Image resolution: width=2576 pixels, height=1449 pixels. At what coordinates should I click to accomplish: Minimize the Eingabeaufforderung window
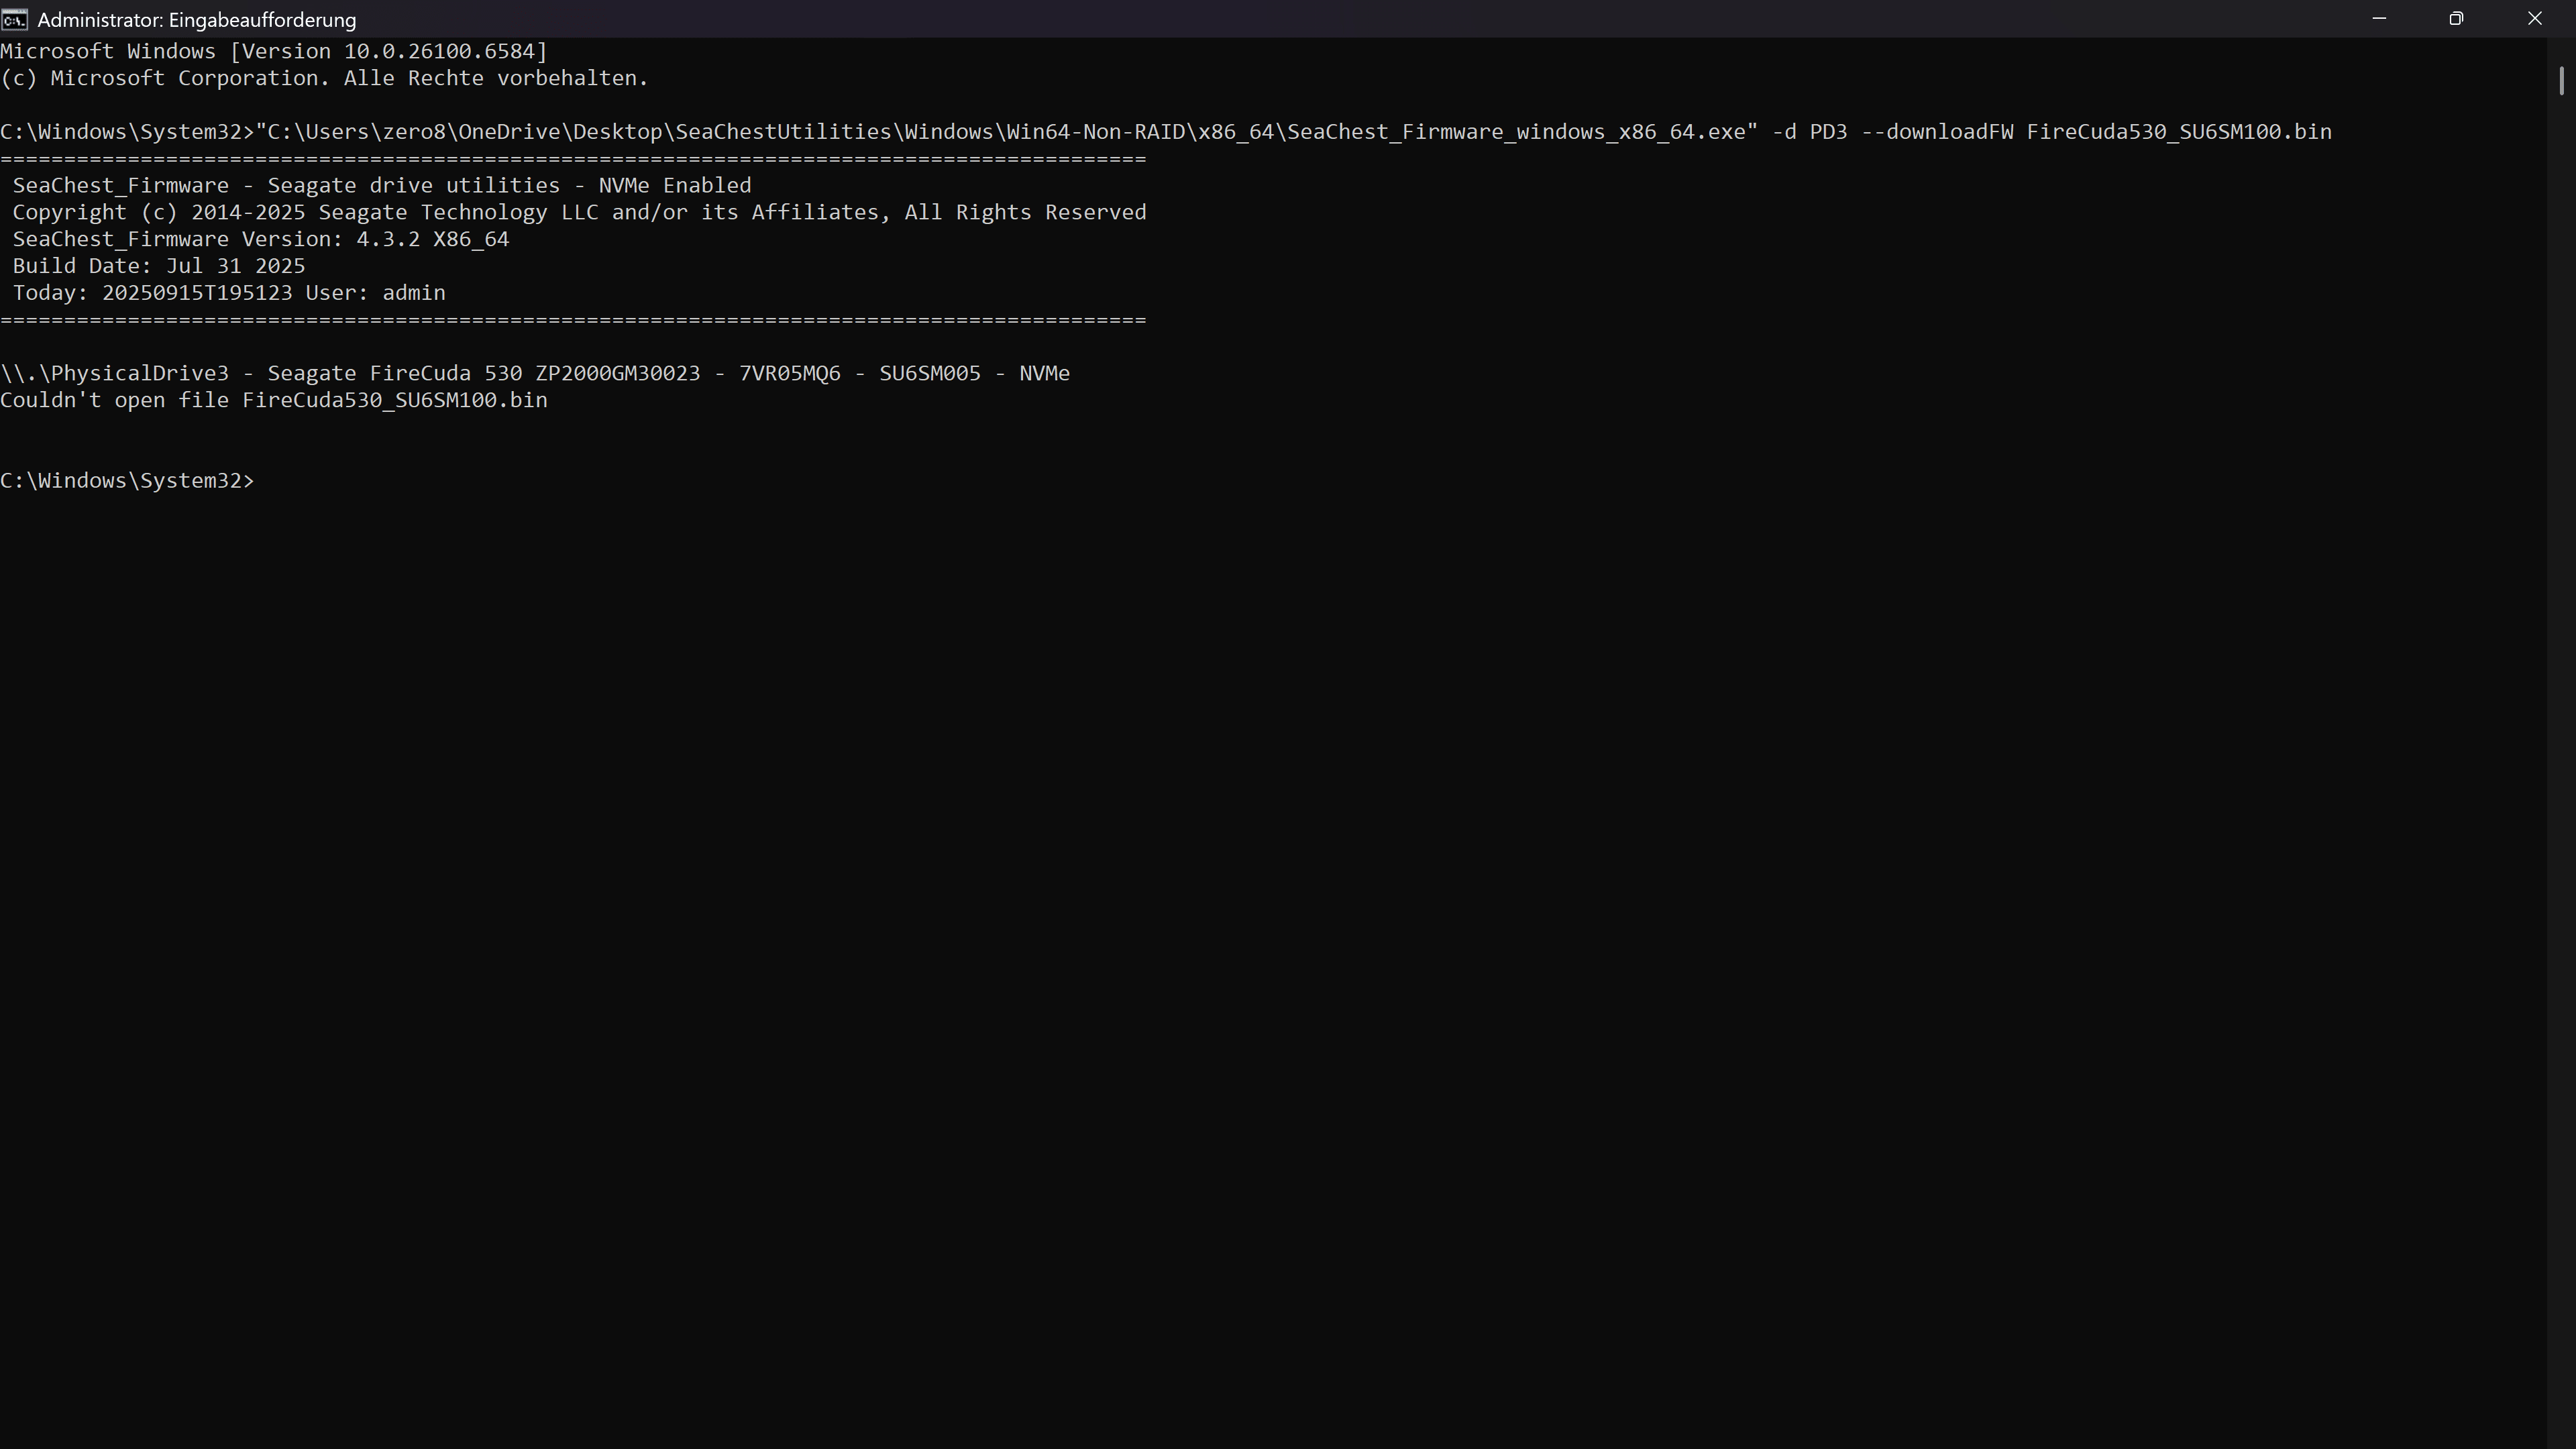[2379, 19]
